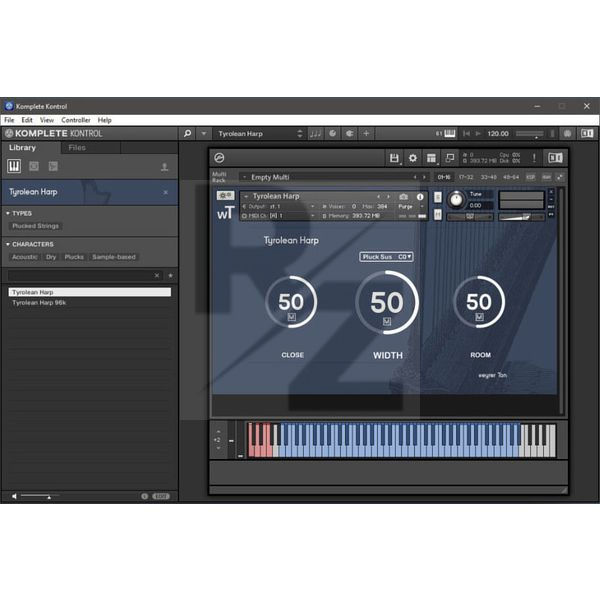The image size is (600, 600).
Task: Click the Kontakt logo icon
Action: (219, 158)
